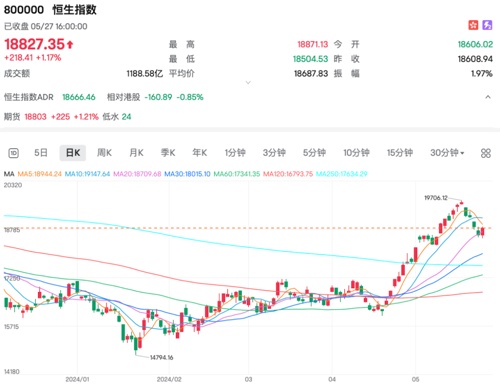Viewport: 500px width, 388px height.
Task: Click the red Hong Kong market badge icon
Action: (473, 25)
